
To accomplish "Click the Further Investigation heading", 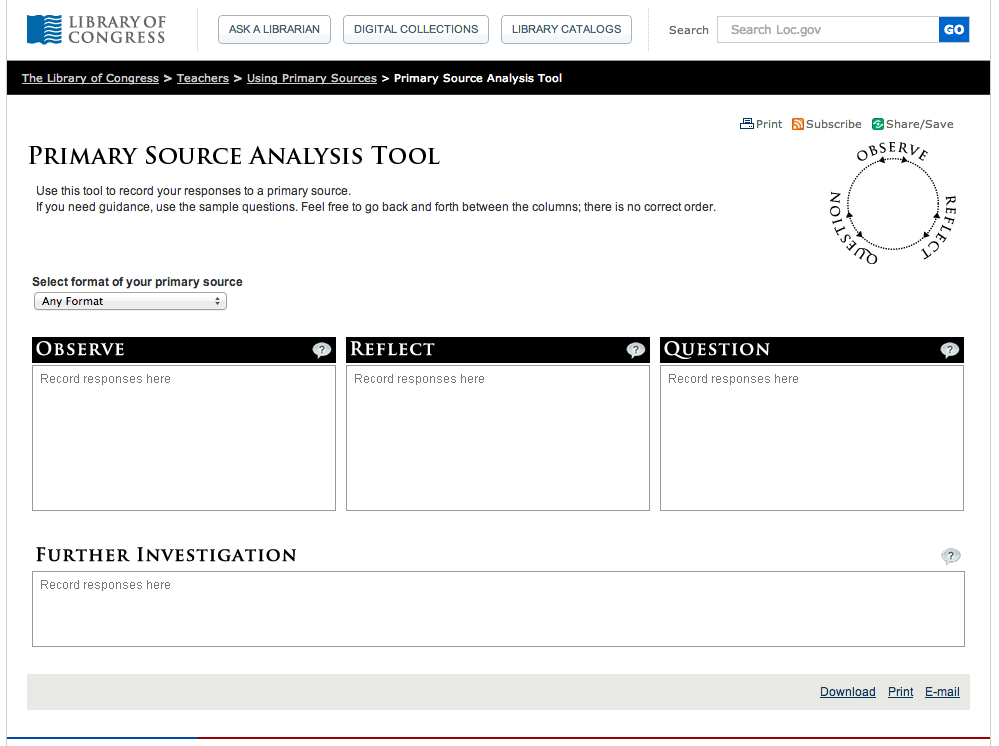I will [x=166, y=555].
